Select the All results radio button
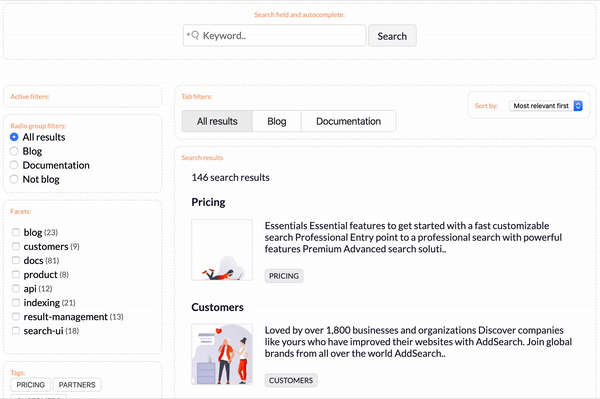The height and width of the screenshot is (399, 600). pyautogui.click(x=14, y=137)
